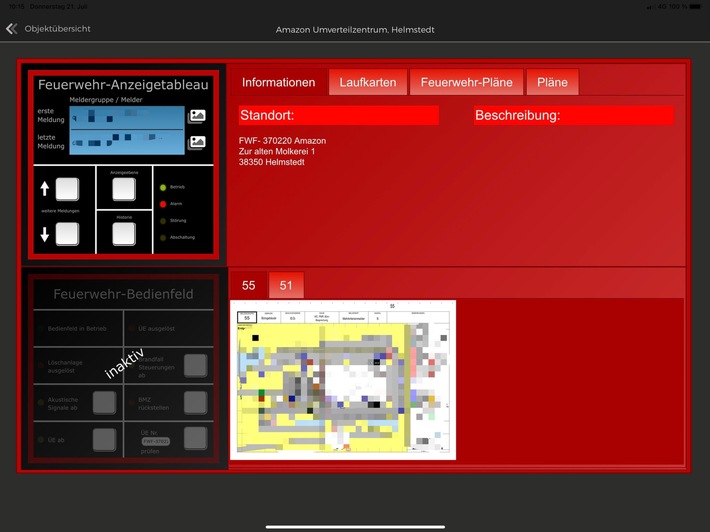This screenshot has height=532, width=710.
Task: Select the Laufkarte tab 51
Action: [x=286, y=285]
